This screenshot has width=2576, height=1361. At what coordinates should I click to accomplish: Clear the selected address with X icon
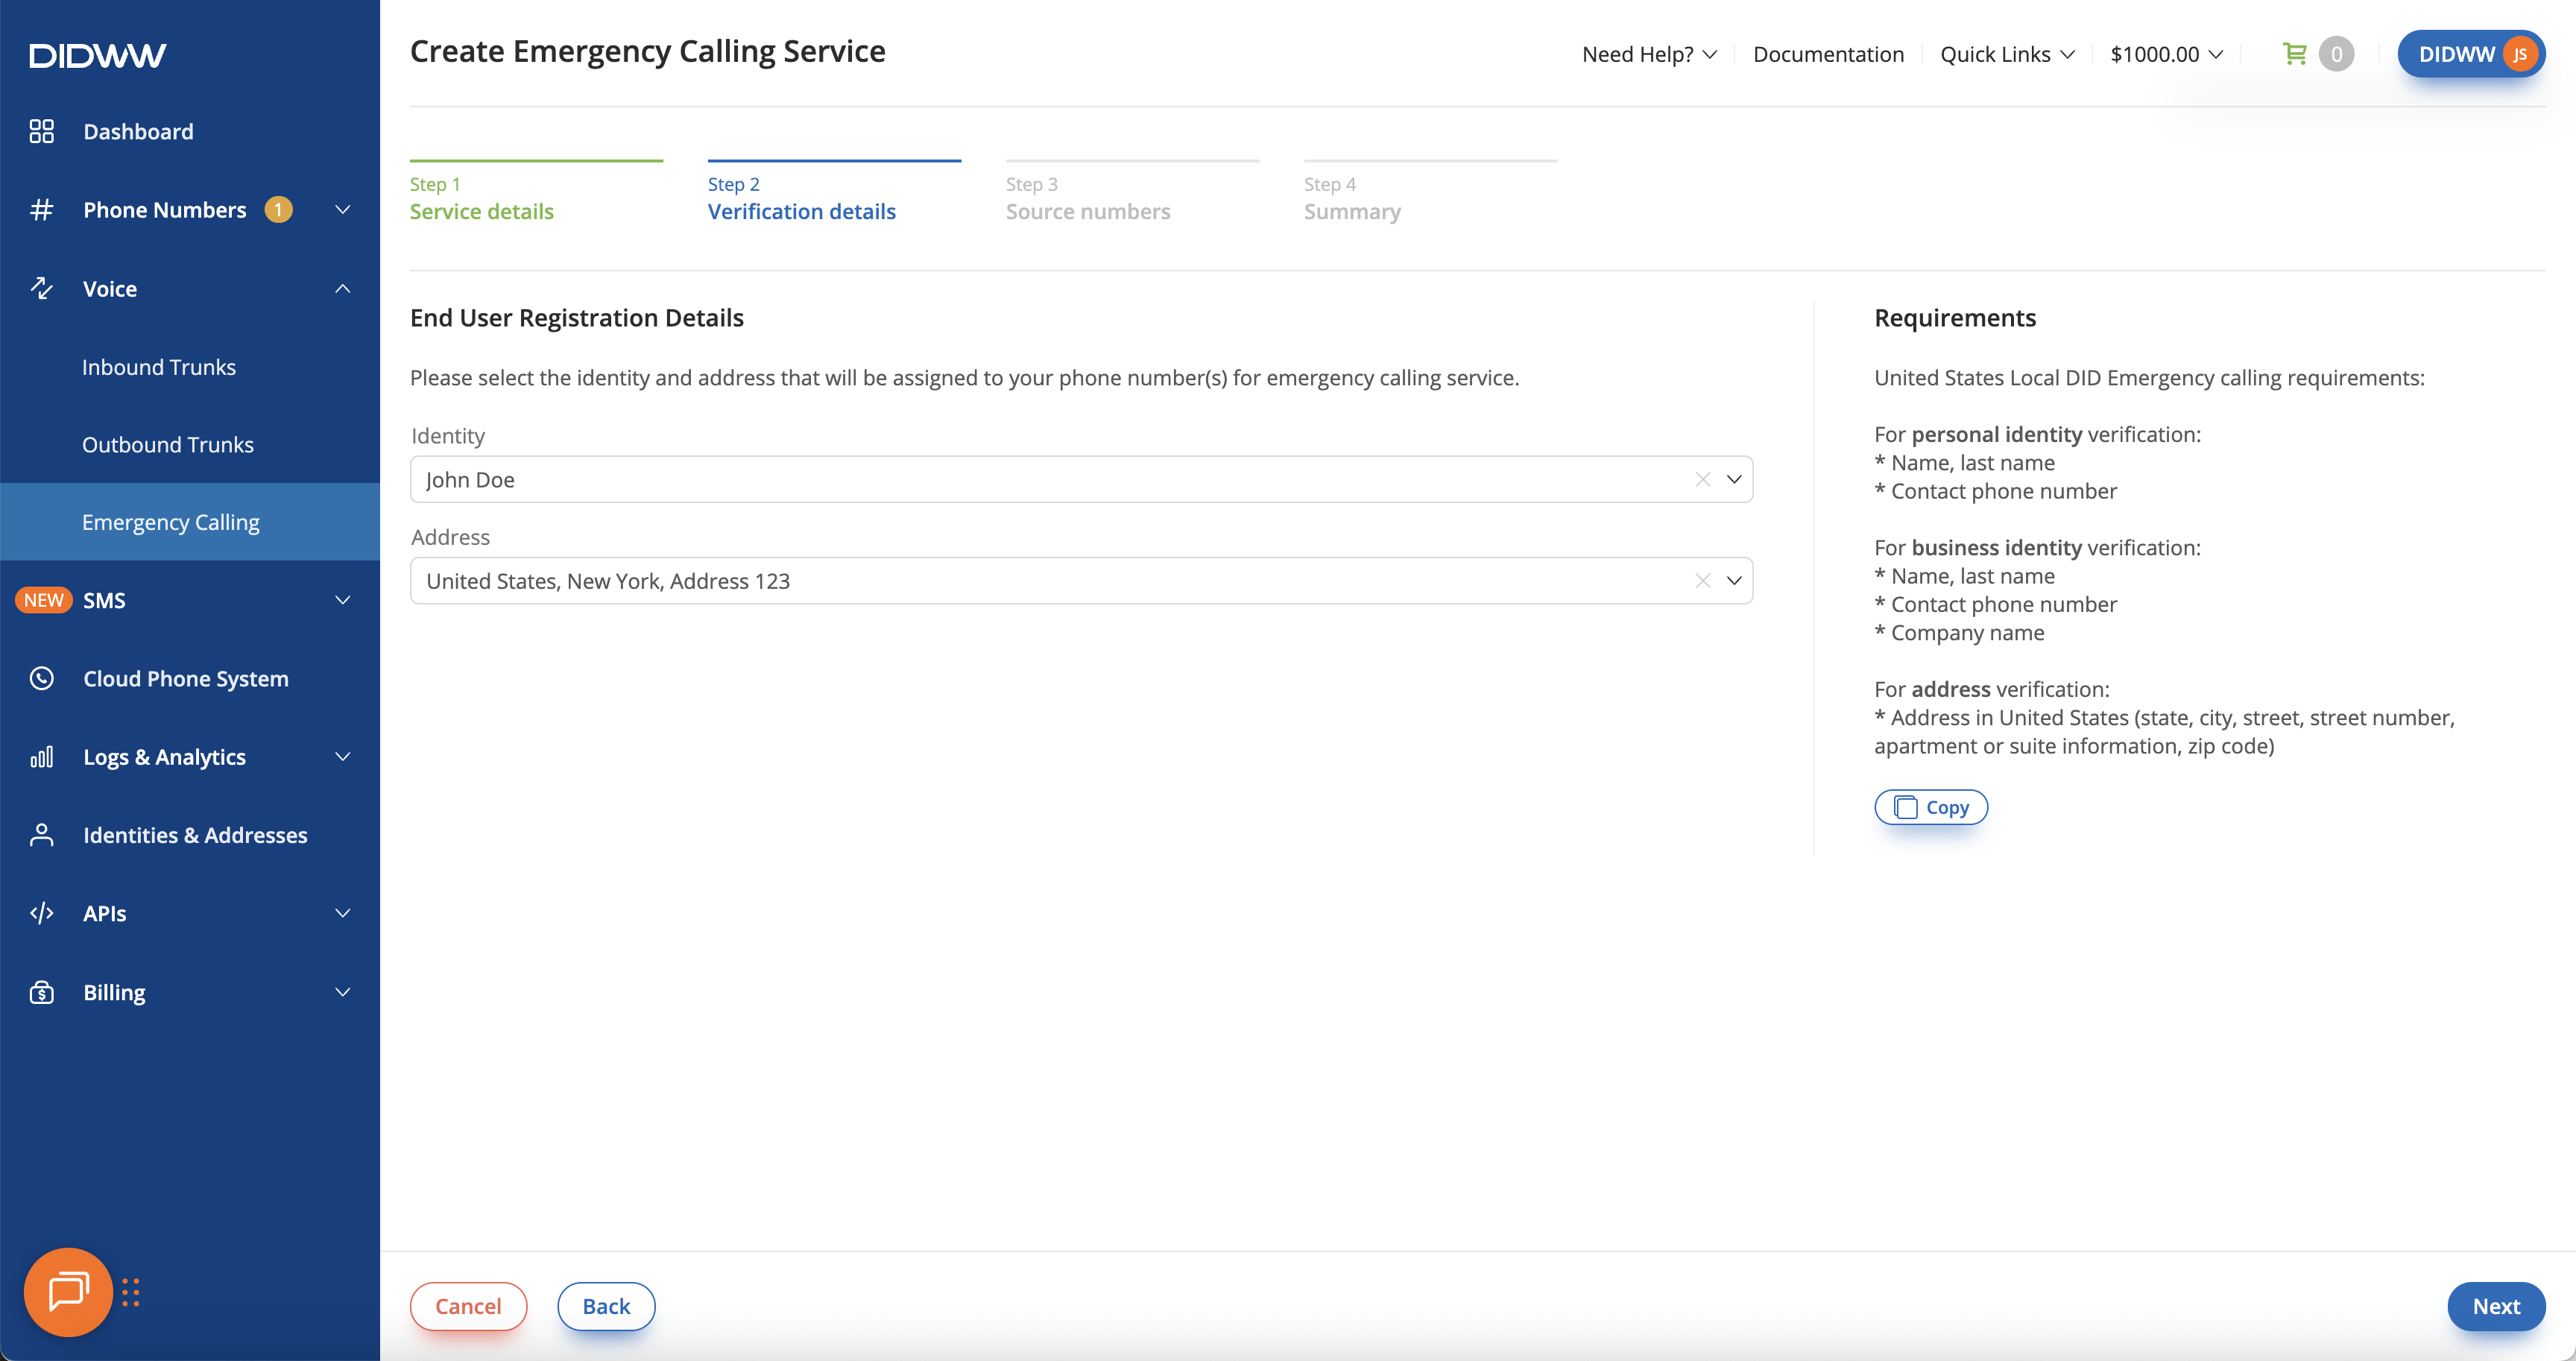tap(1702, 581)
